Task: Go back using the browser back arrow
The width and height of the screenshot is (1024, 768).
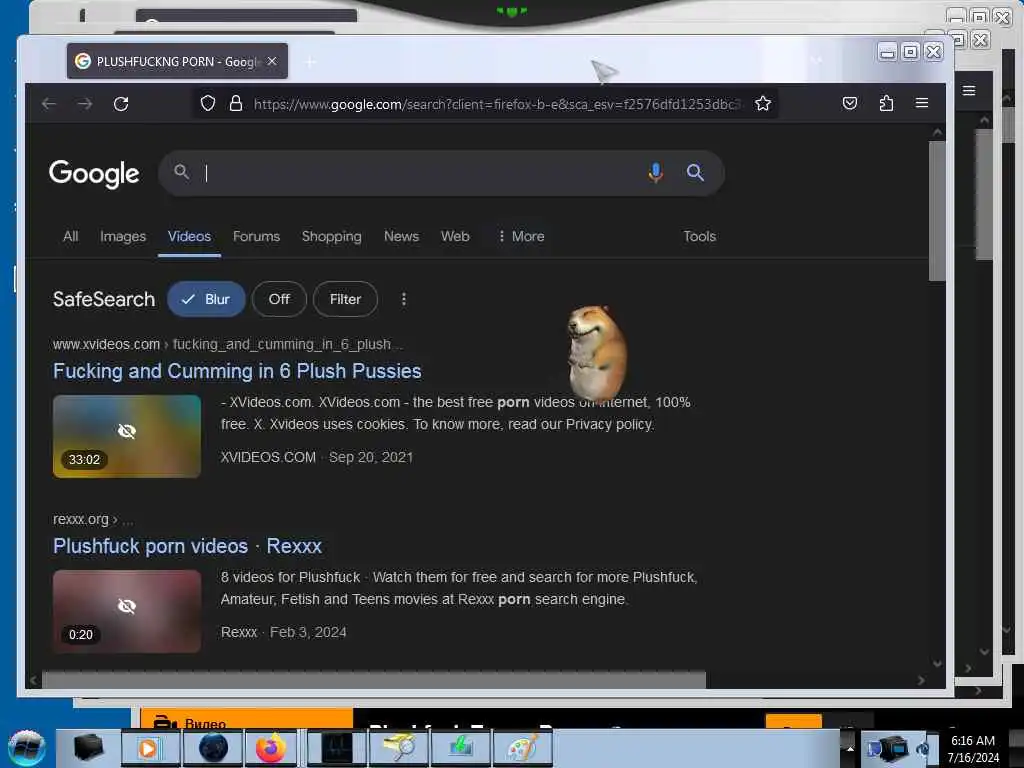Action: 49,104
